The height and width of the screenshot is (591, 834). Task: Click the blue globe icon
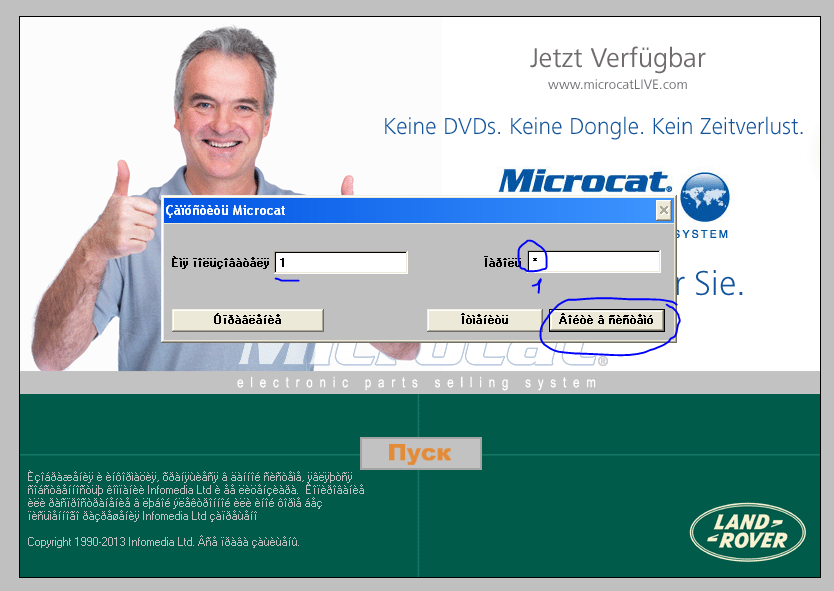pos(704,196)
